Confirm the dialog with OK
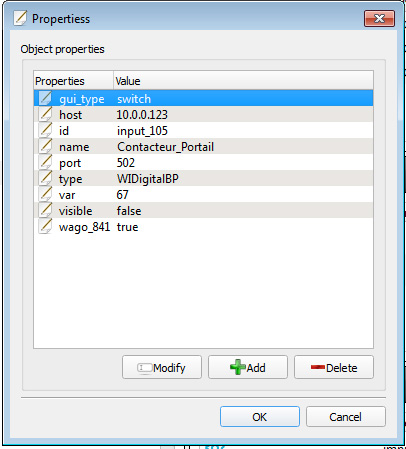 [260, 417]
